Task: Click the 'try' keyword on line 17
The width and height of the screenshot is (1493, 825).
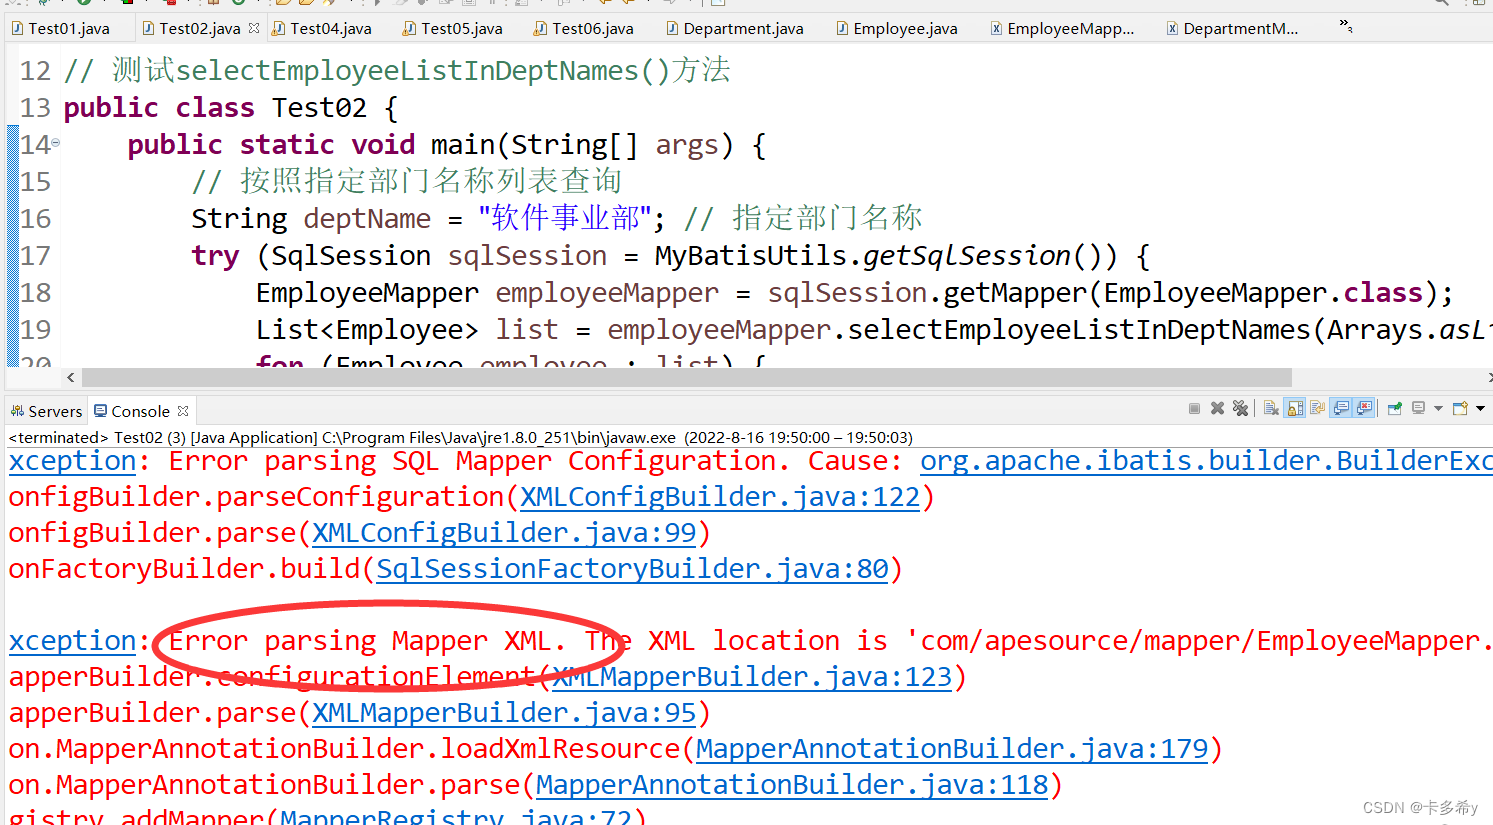Action: coord(215,256)
